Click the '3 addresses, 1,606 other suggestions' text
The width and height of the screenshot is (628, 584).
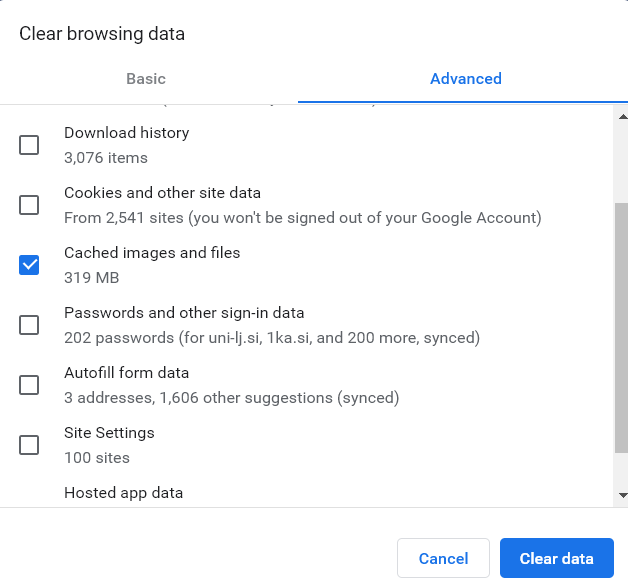(231, 398)
